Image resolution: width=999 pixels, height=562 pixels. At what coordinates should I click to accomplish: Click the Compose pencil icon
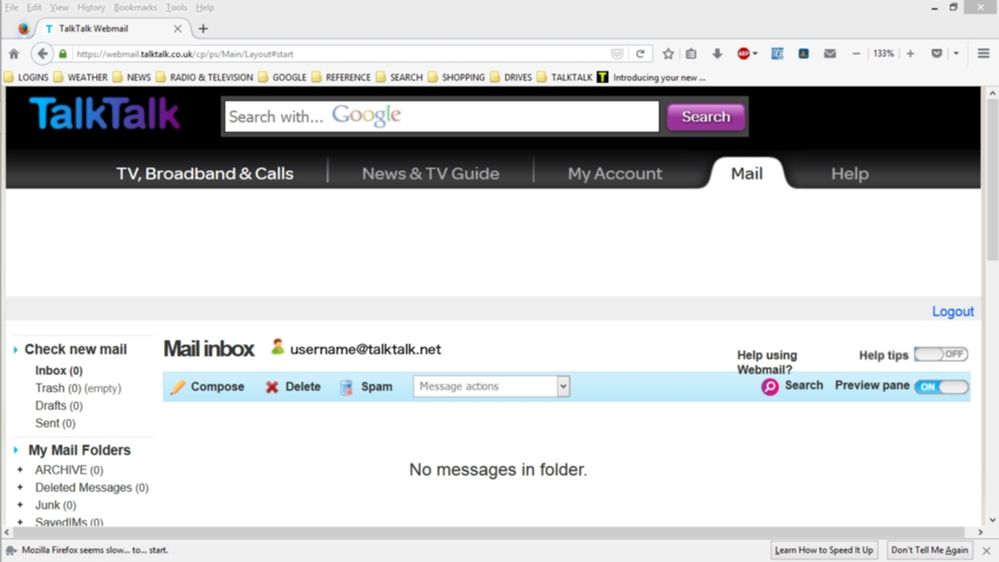(x=178, y=387)
